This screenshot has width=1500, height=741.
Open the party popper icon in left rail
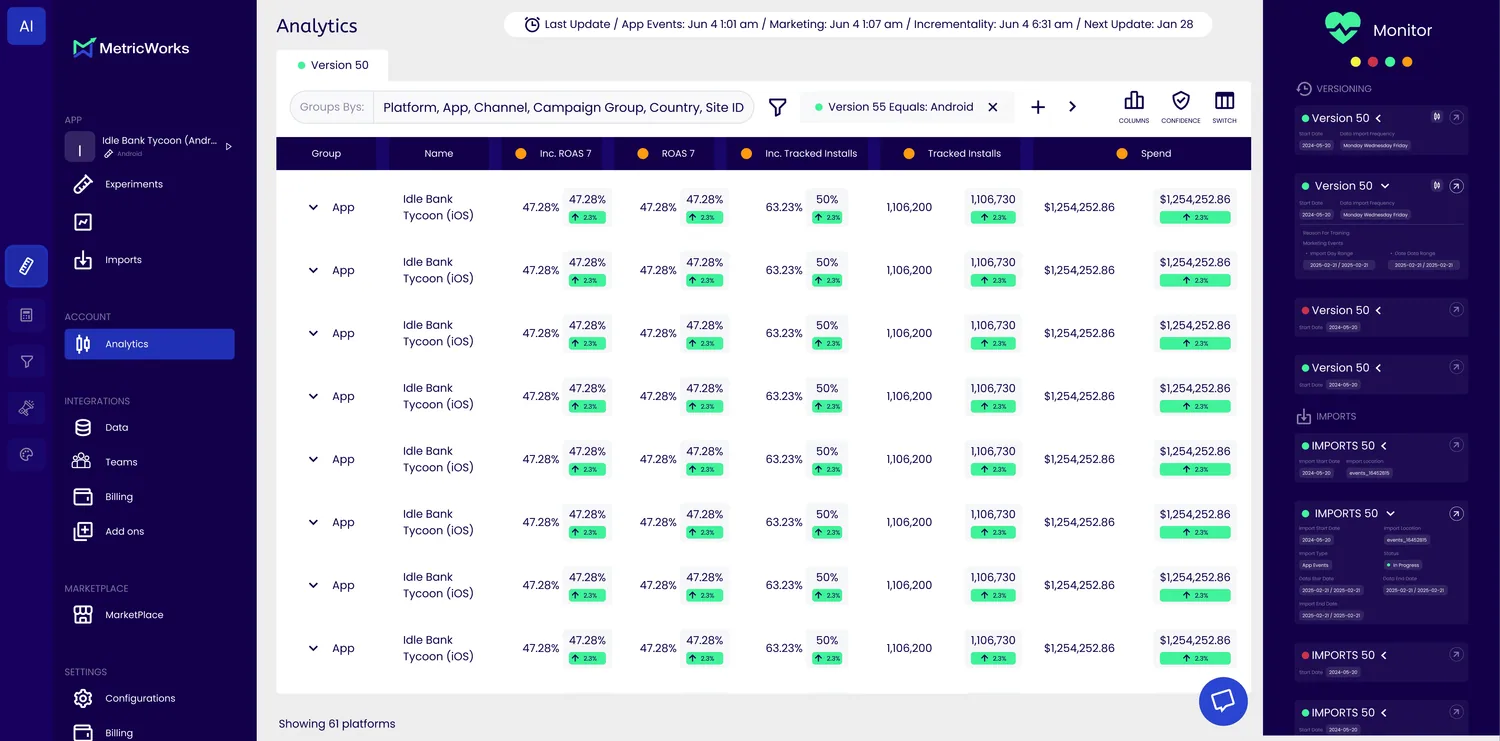[26, 408]
